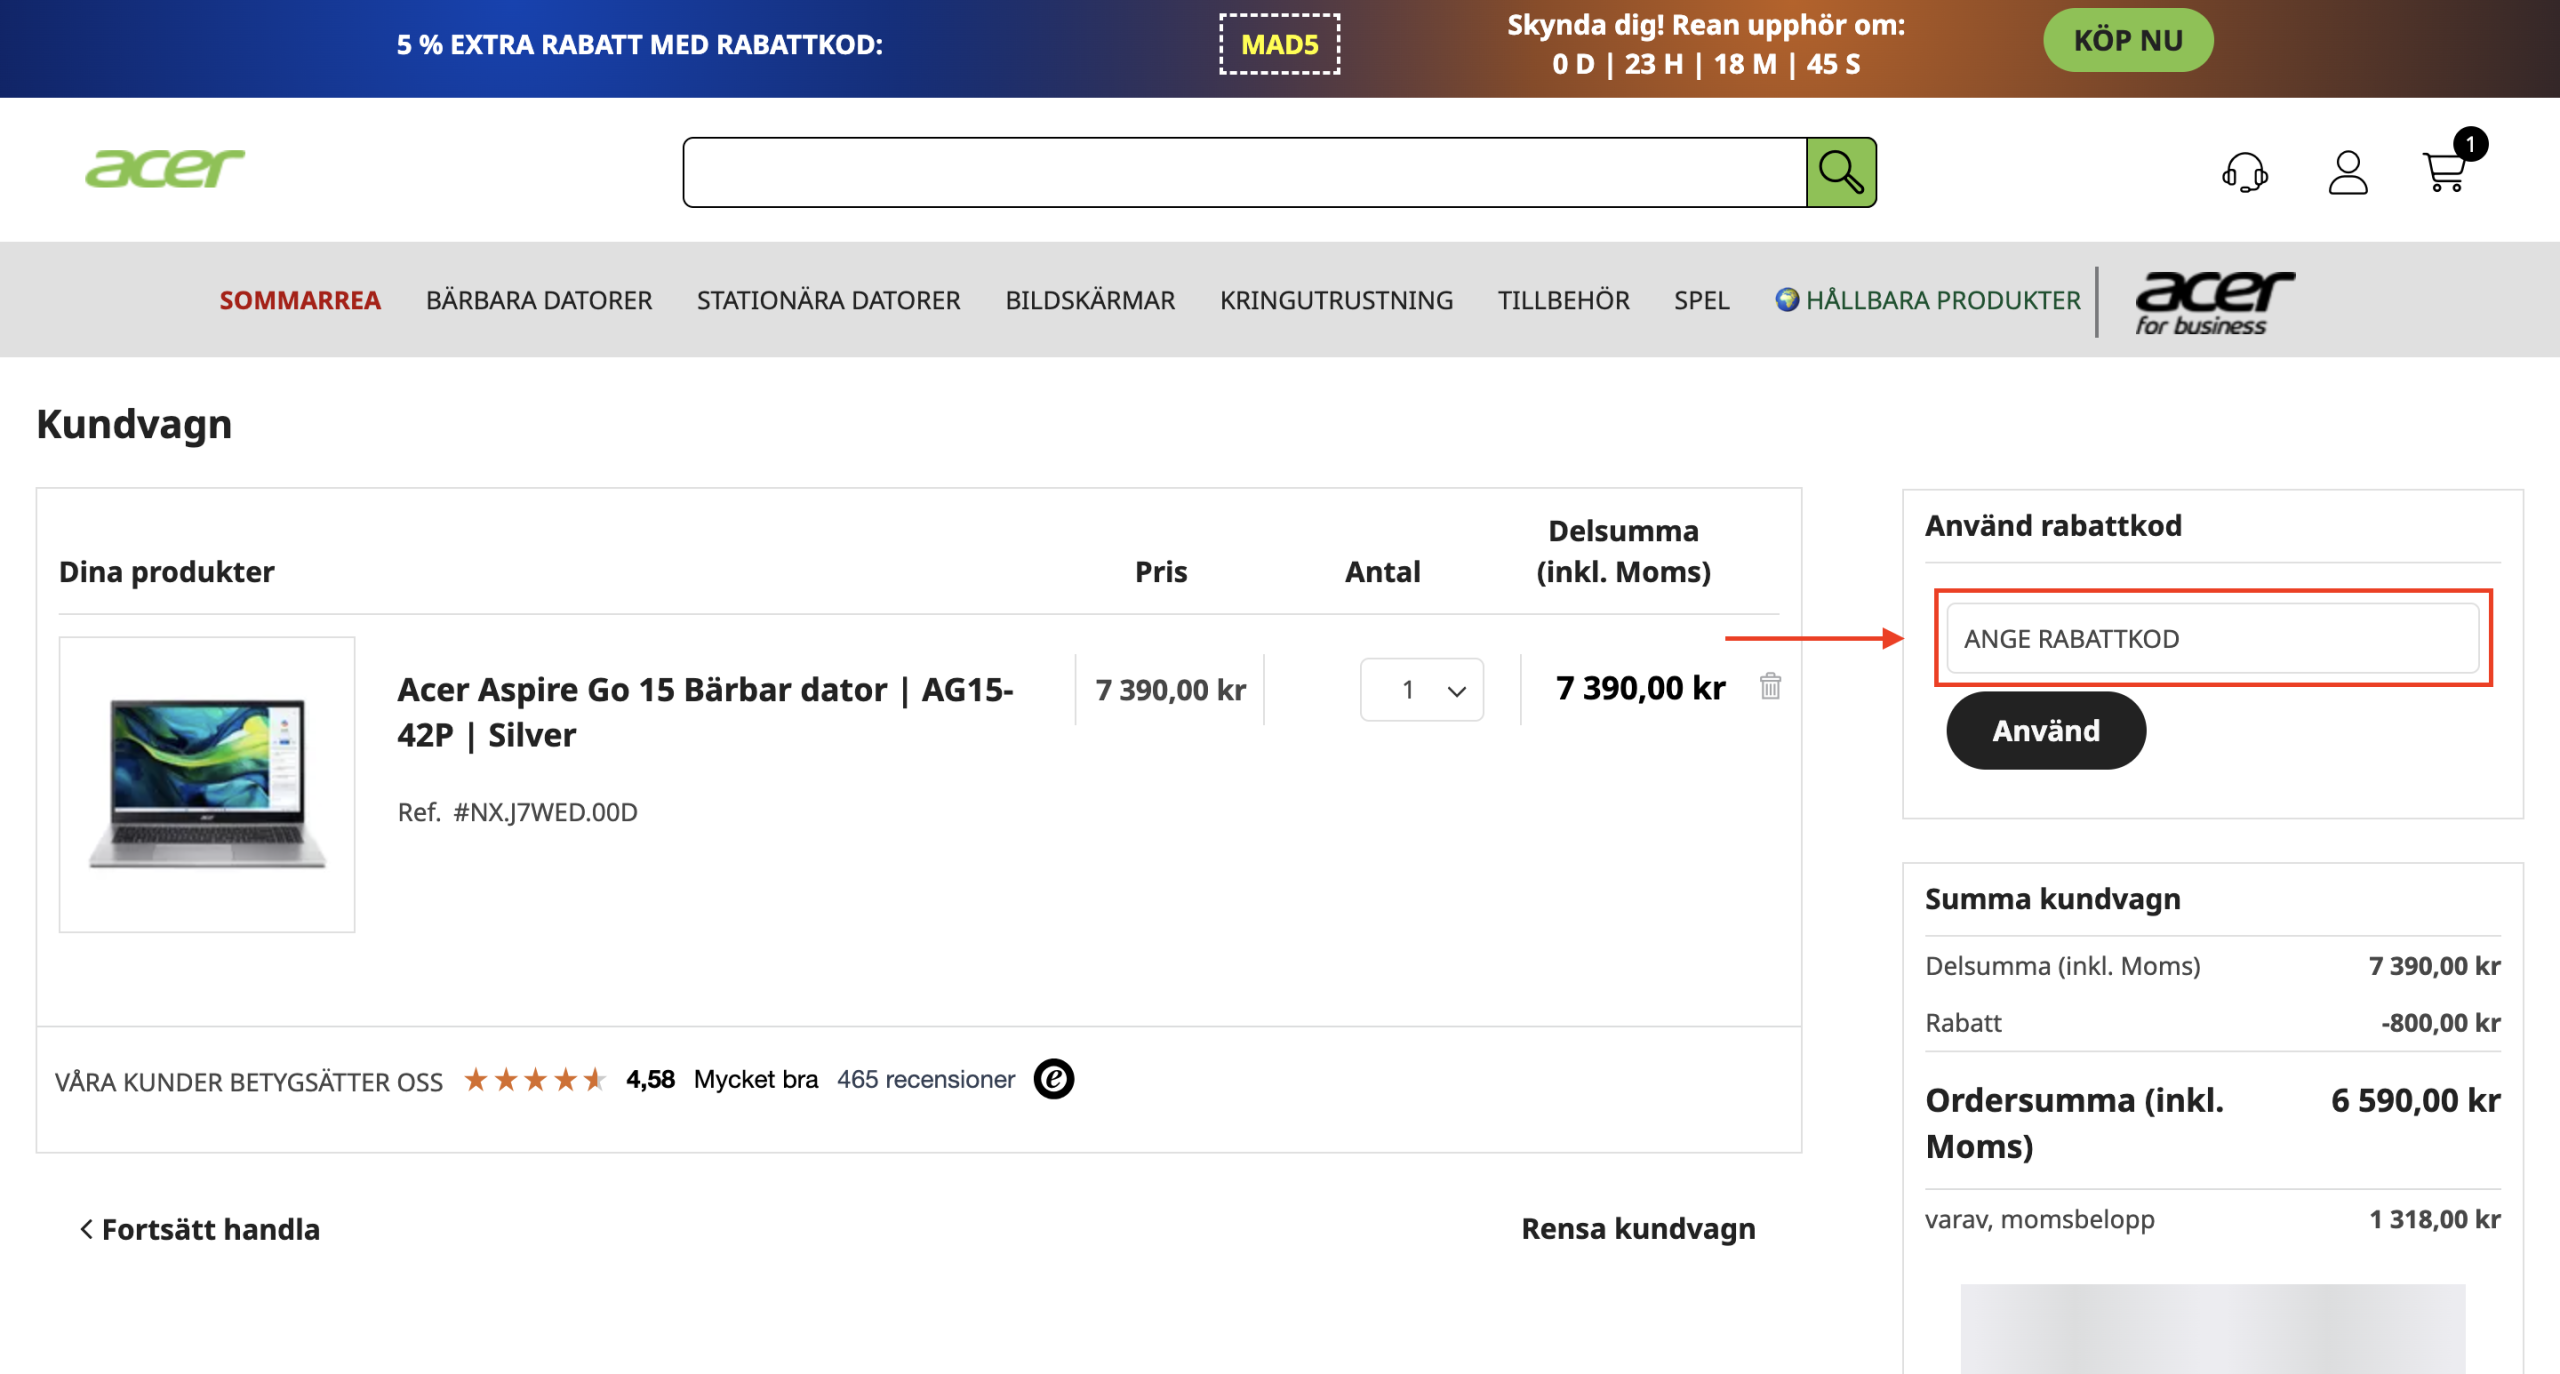Click the 5 % extra rabatt banner text

click(x=639, y=45)
